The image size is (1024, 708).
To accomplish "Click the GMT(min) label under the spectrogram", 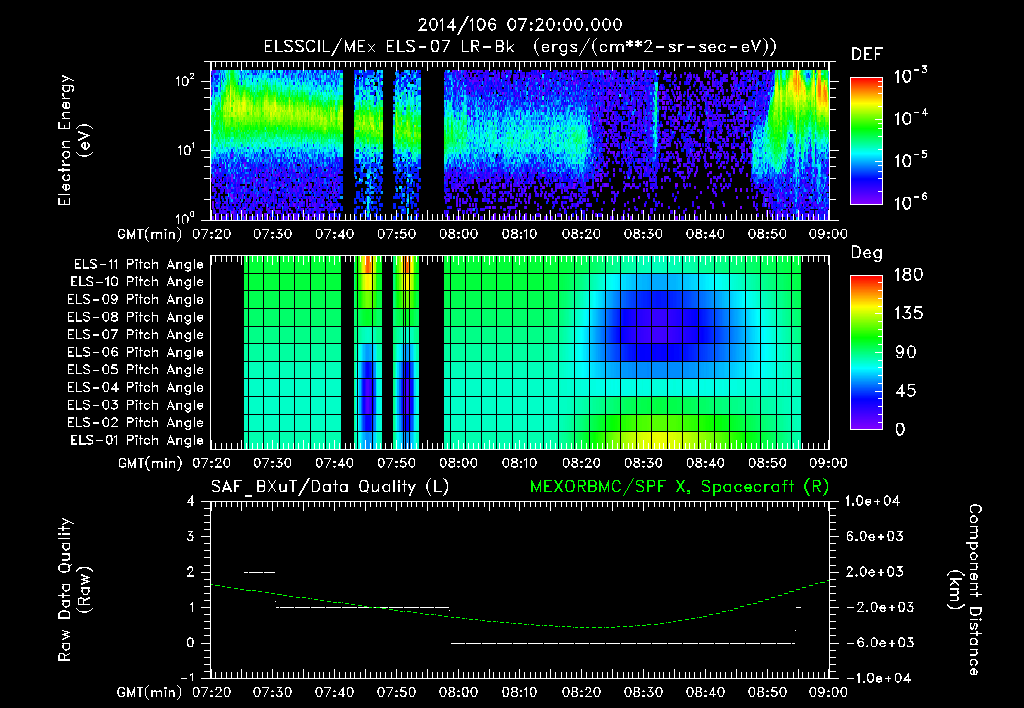I will click(150, 234).
